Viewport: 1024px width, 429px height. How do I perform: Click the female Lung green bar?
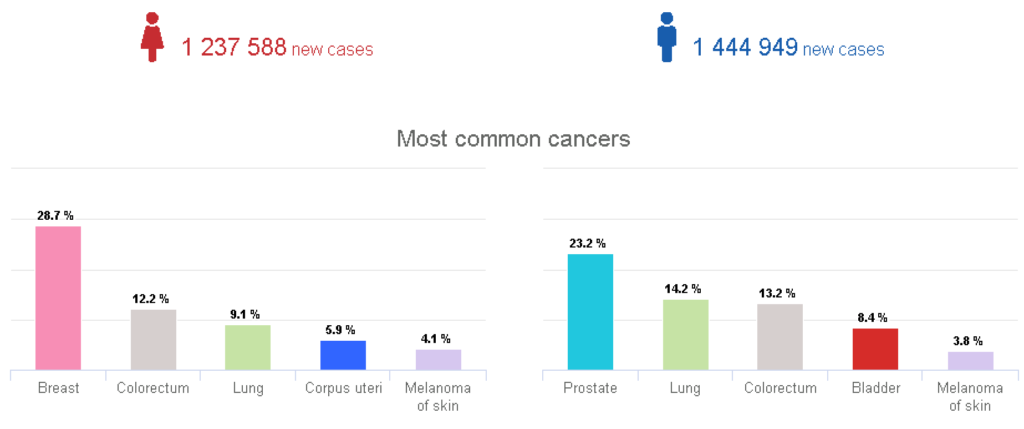248,348
